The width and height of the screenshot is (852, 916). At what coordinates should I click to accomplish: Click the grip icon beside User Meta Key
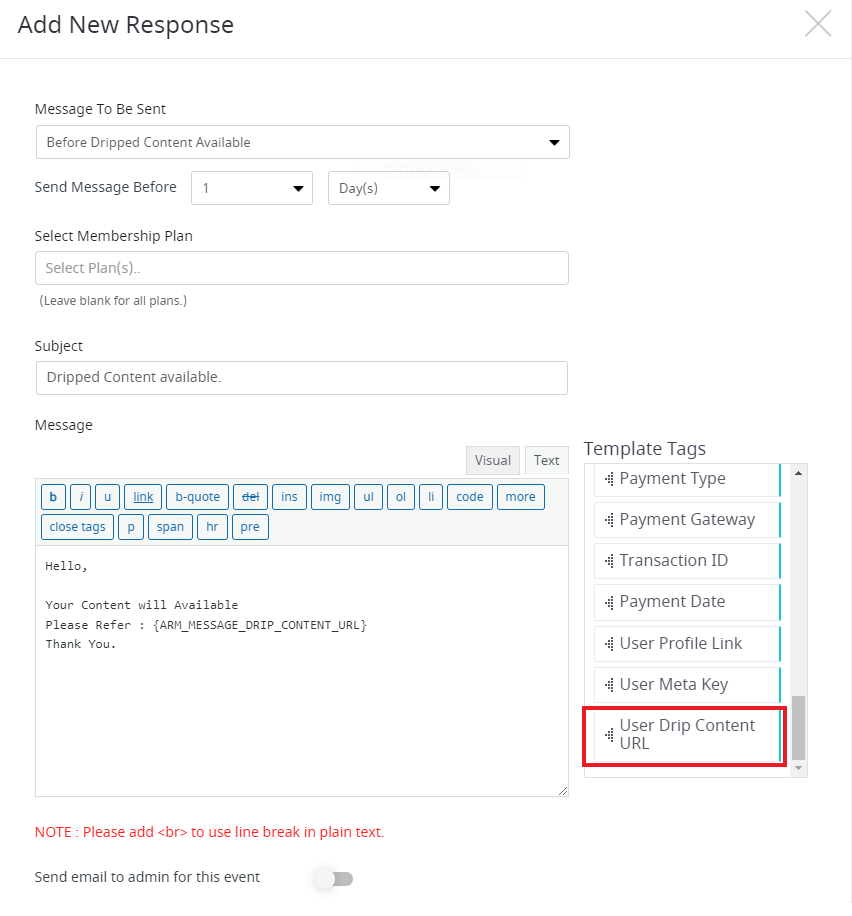(x=609, y=685)
